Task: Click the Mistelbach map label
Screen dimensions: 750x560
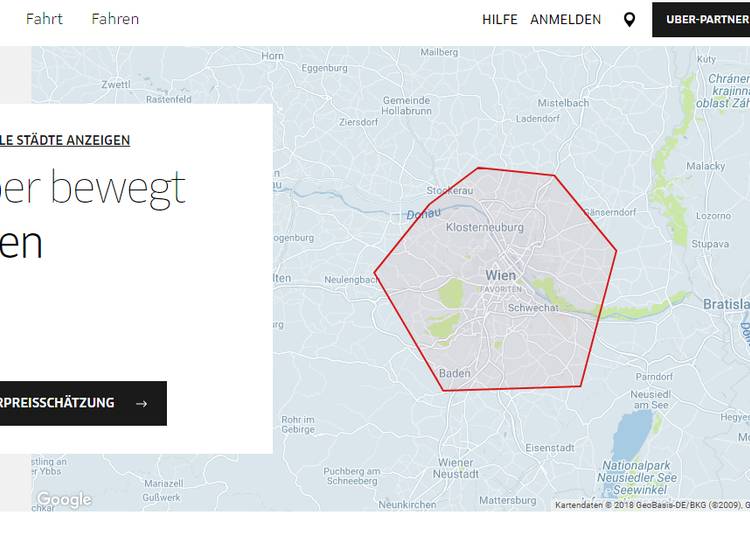Action: tap(563, 103)
